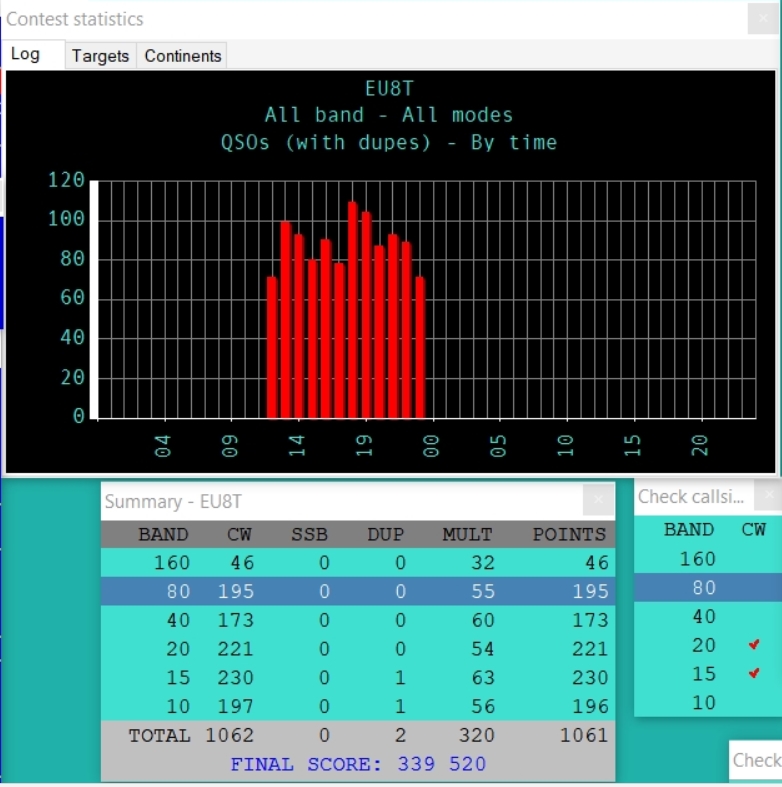Select the 160 band row in Summary

pyautogui.click(x=357, y=563)
